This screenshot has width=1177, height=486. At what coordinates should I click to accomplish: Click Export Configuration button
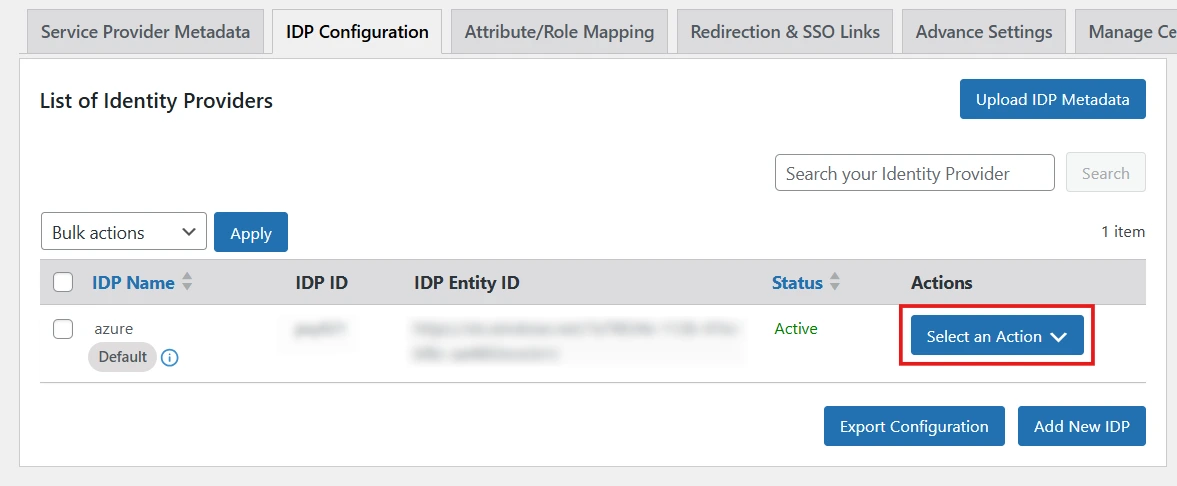[914, 426]
